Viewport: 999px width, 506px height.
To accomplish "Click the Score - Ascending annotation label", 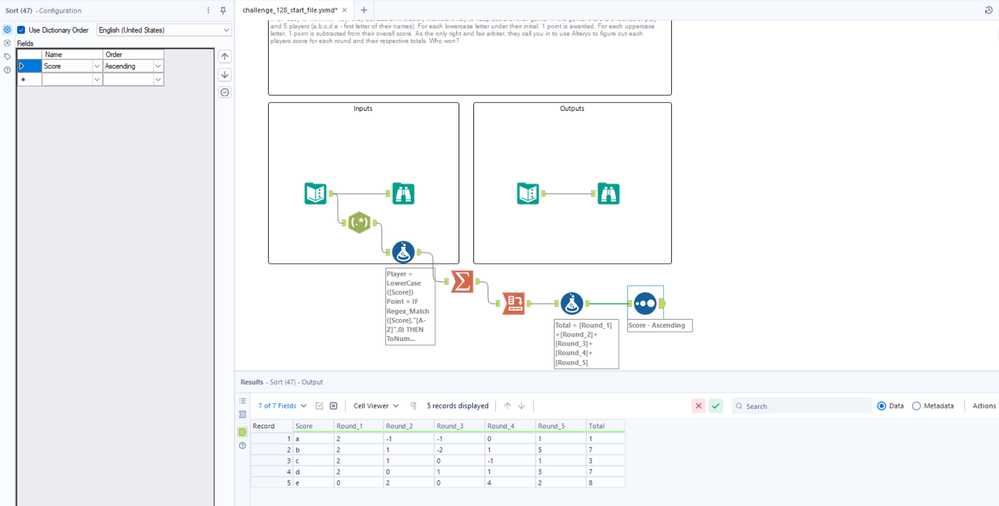I will 659,326.
